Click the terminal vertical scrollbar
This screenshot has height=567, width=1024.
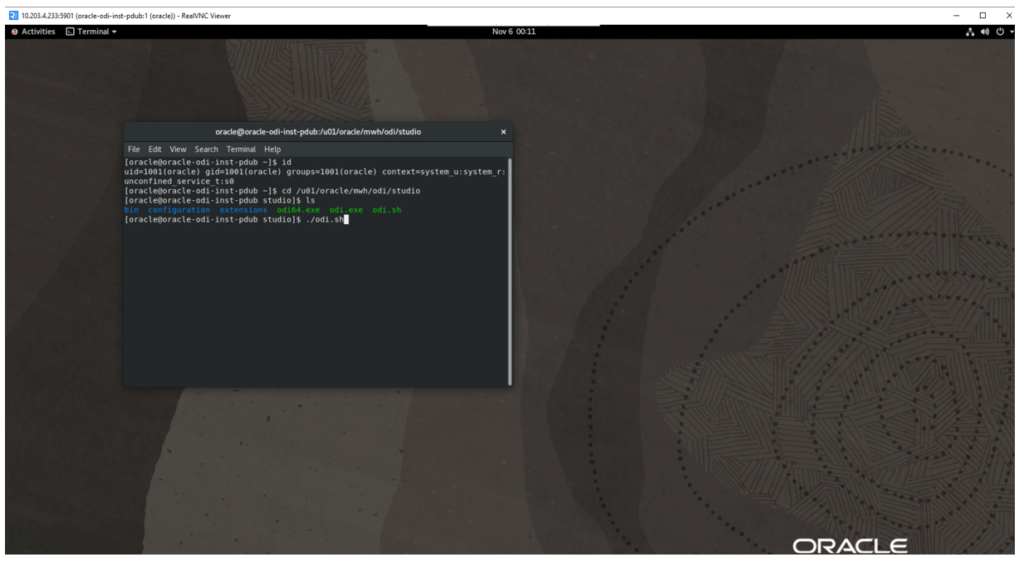tap(510, 270)
